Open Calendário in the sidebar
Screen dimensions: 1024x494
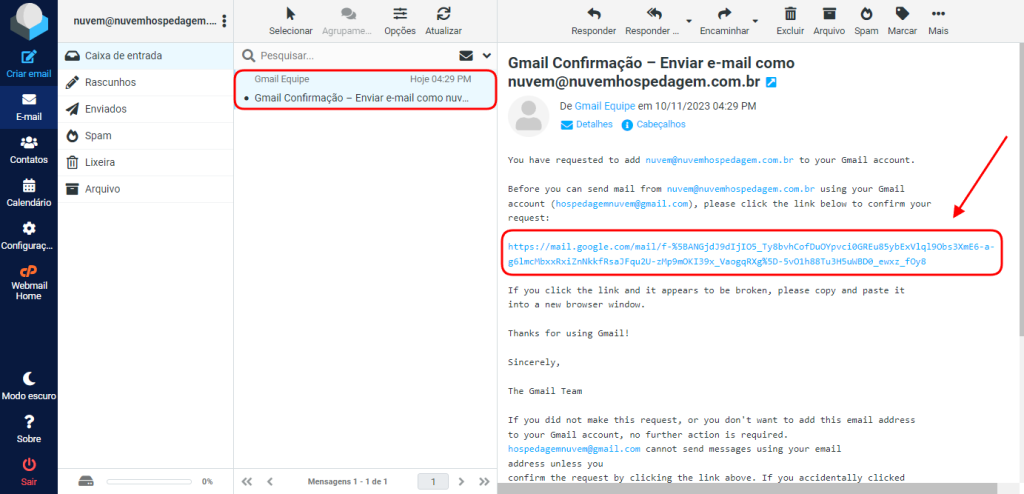pyautogui.click(x=29, y=193)
